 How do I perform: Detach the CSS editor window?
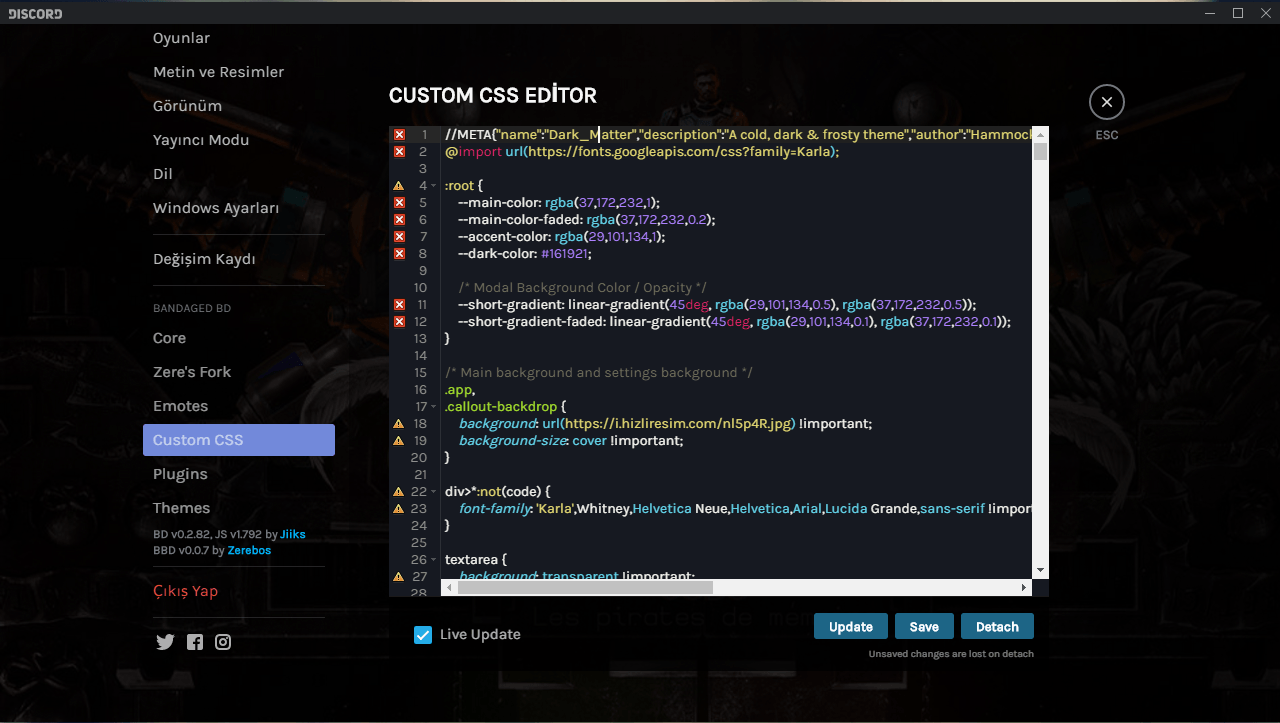point(997,626)
